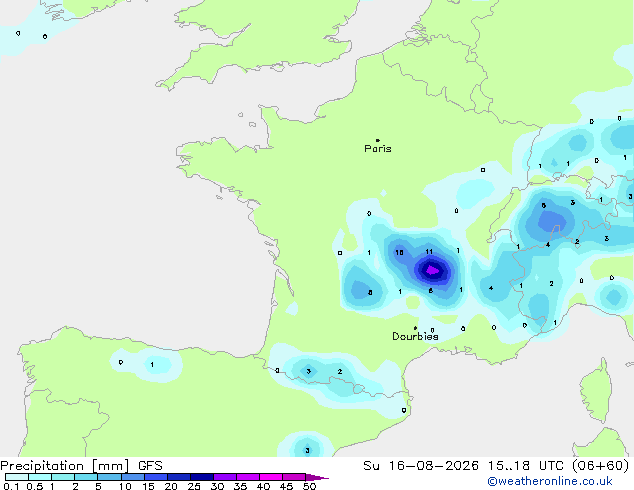Screen dimensions: 634x490
Task: Pick the 35–40 mm legend swatch
Action: point(248,477)
